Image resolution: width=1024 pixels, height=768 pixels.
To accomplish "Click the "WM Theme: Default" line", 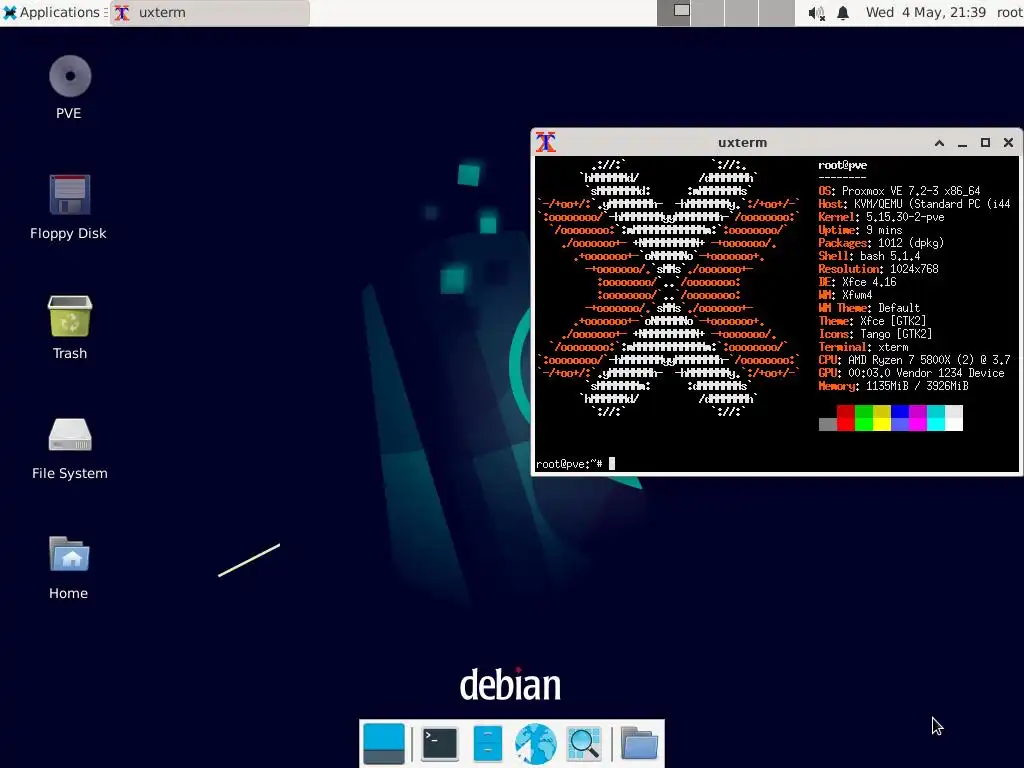I will coord(869,308).
